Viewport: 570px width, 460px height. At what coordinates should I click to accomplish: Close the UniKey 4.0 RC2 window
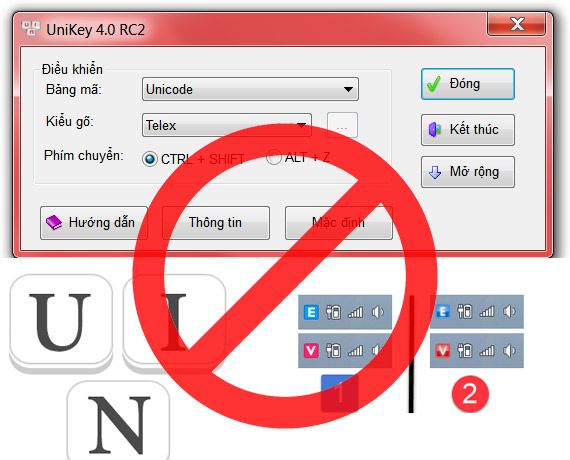[x=516, y=24]
